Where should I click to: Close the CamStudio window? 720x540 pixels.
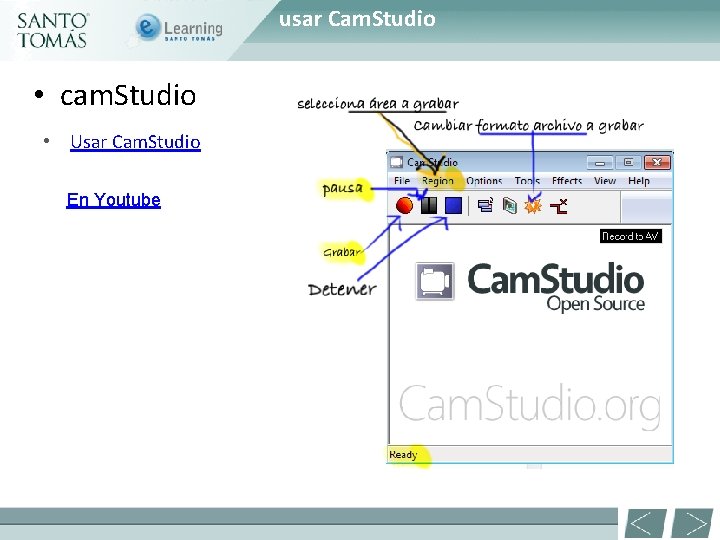[x=657, y=163]
